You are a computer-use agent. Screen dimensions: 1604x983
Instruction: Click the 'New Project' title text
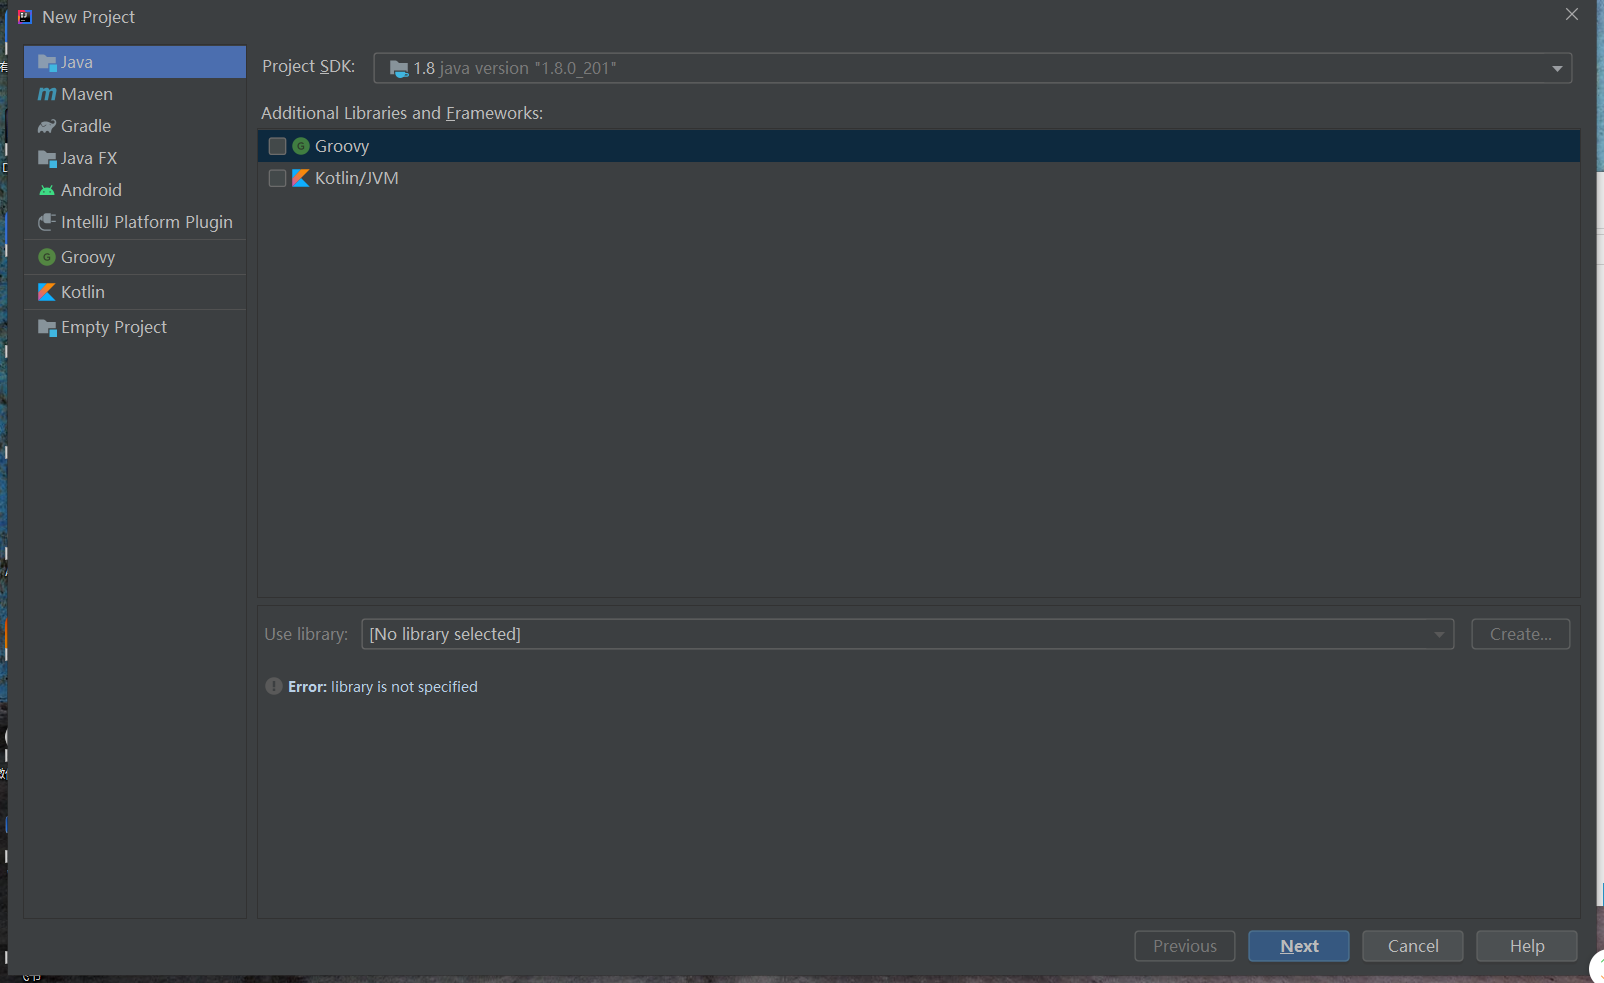point(88,17)
